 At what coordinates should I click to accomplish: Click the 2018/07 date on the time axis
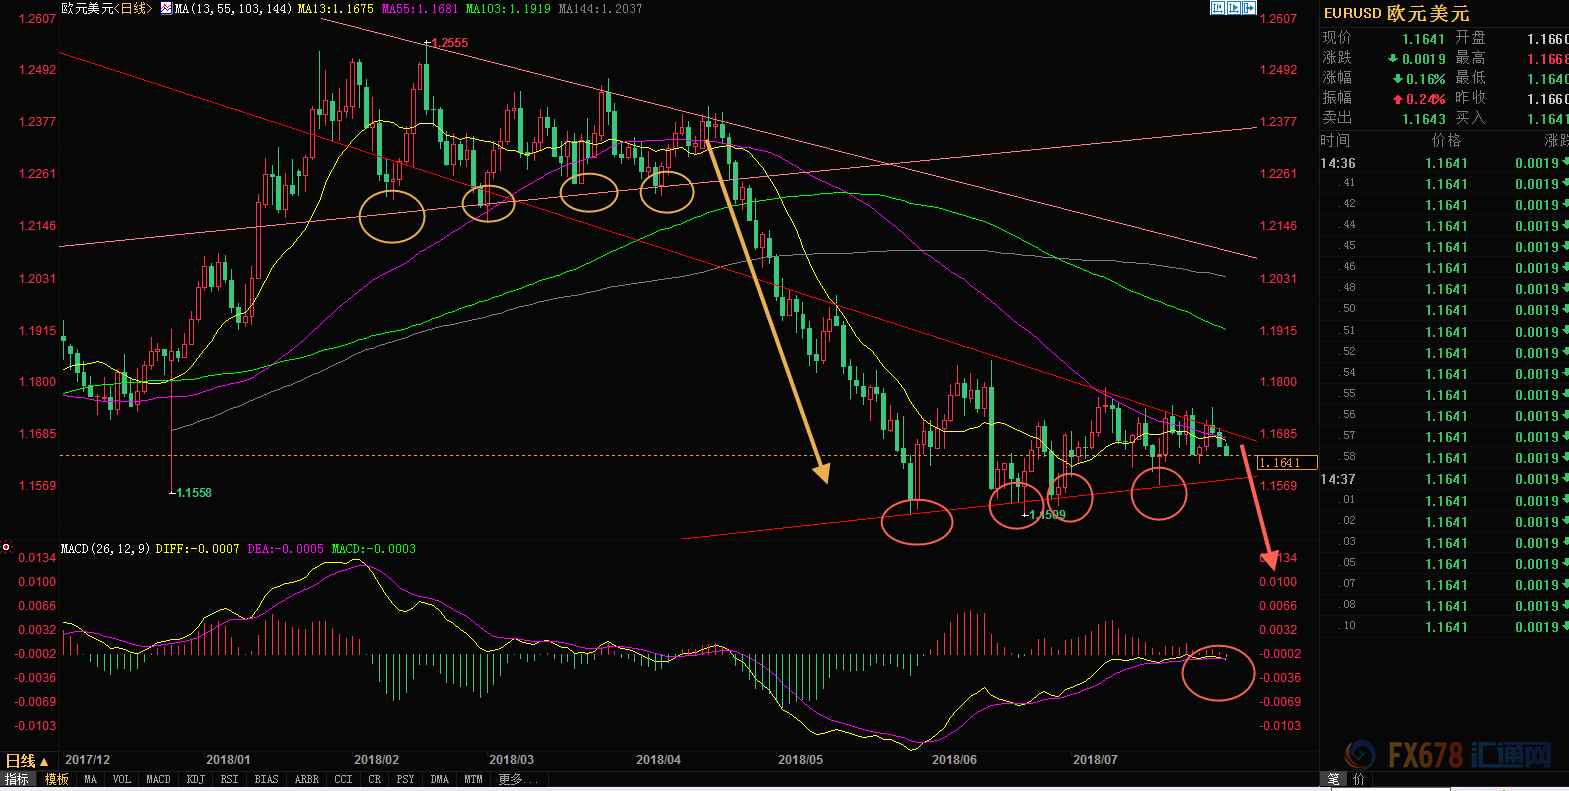(x=1095, y=760)
